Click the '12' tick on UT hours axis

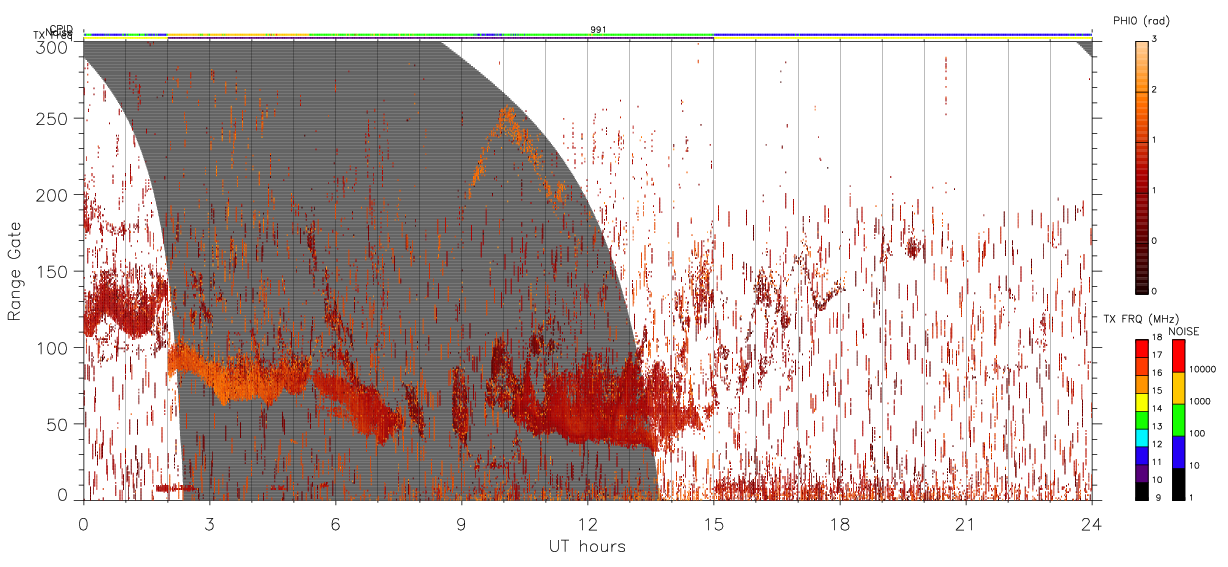click(x=588, y=523)
